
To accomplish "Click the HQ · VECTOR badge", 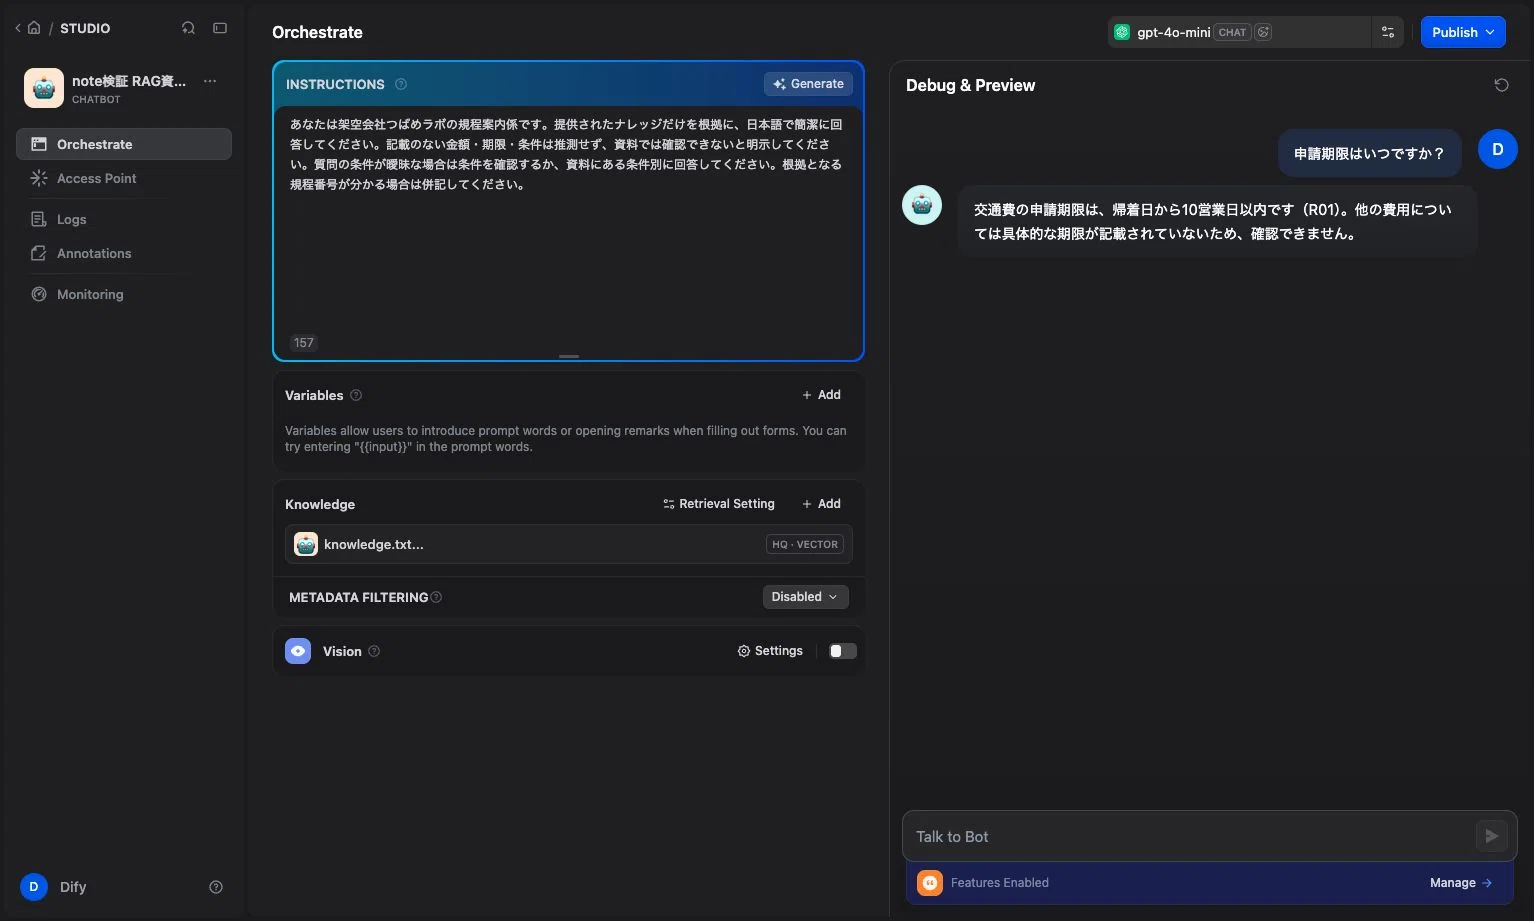I will [x=805, y=544].
